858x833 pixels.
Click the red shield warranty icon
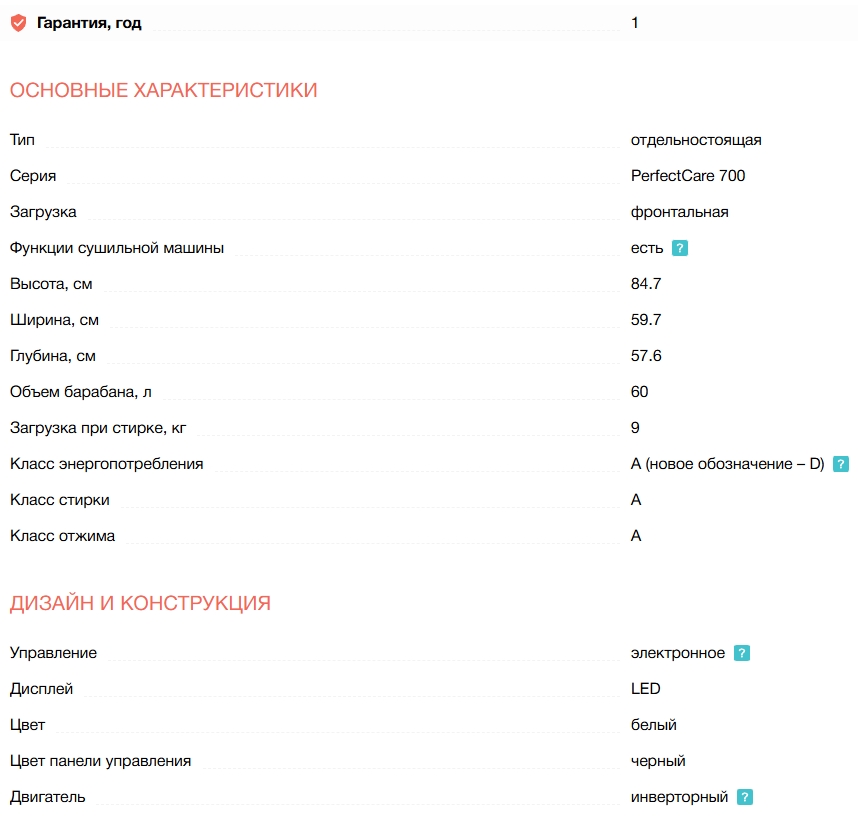click(x=18, y=23)
